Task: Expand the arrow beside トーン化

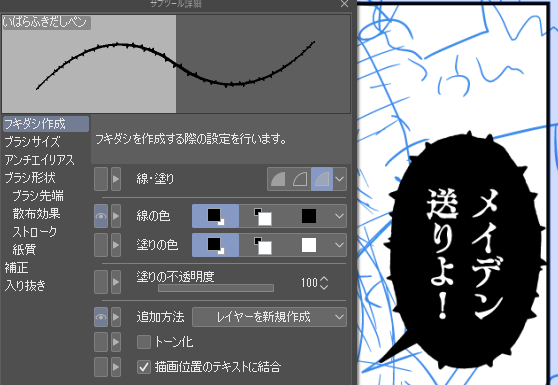Action: click(x=116, y=342)
